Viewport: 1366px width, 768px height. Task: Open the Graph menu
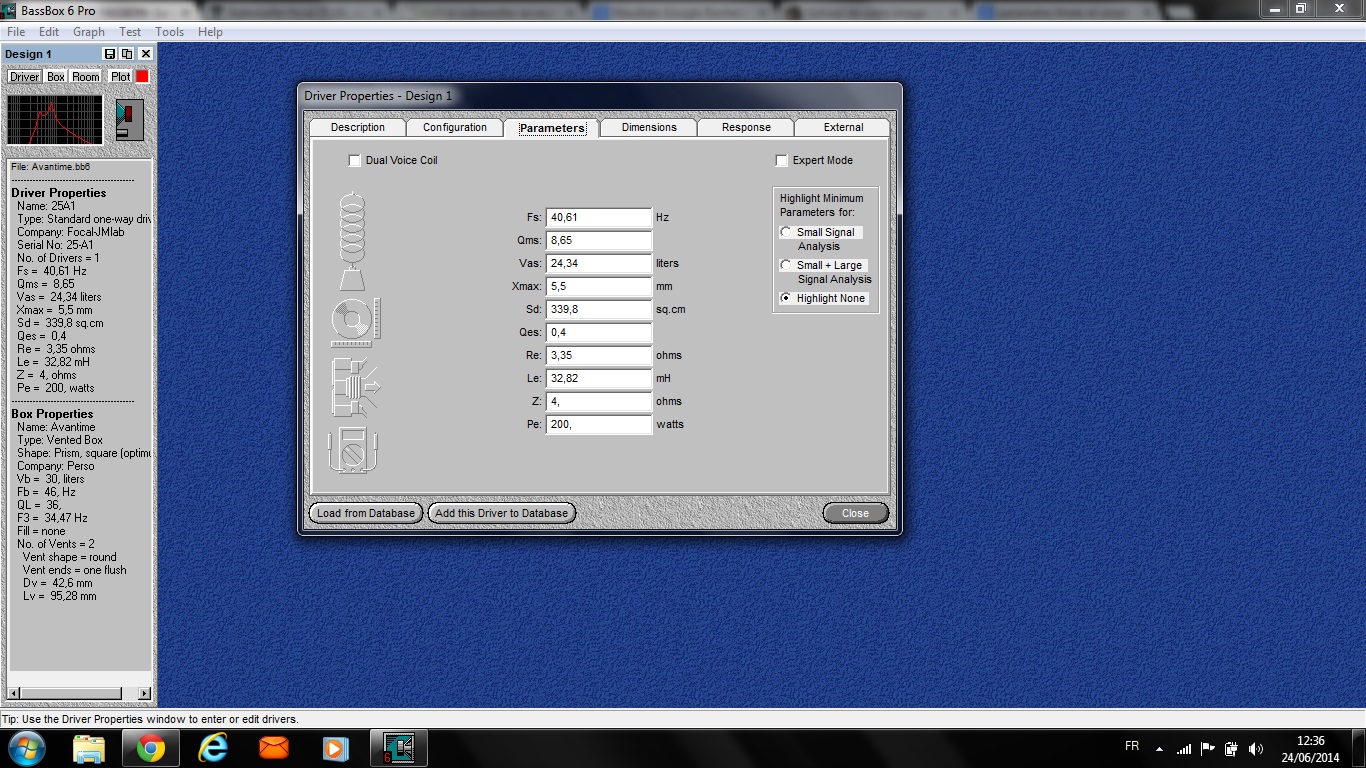89,32
